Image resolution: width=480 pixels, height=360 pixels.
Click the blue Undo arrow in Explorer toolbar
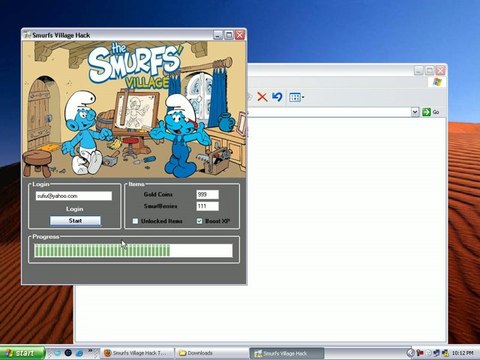point(277,97)
